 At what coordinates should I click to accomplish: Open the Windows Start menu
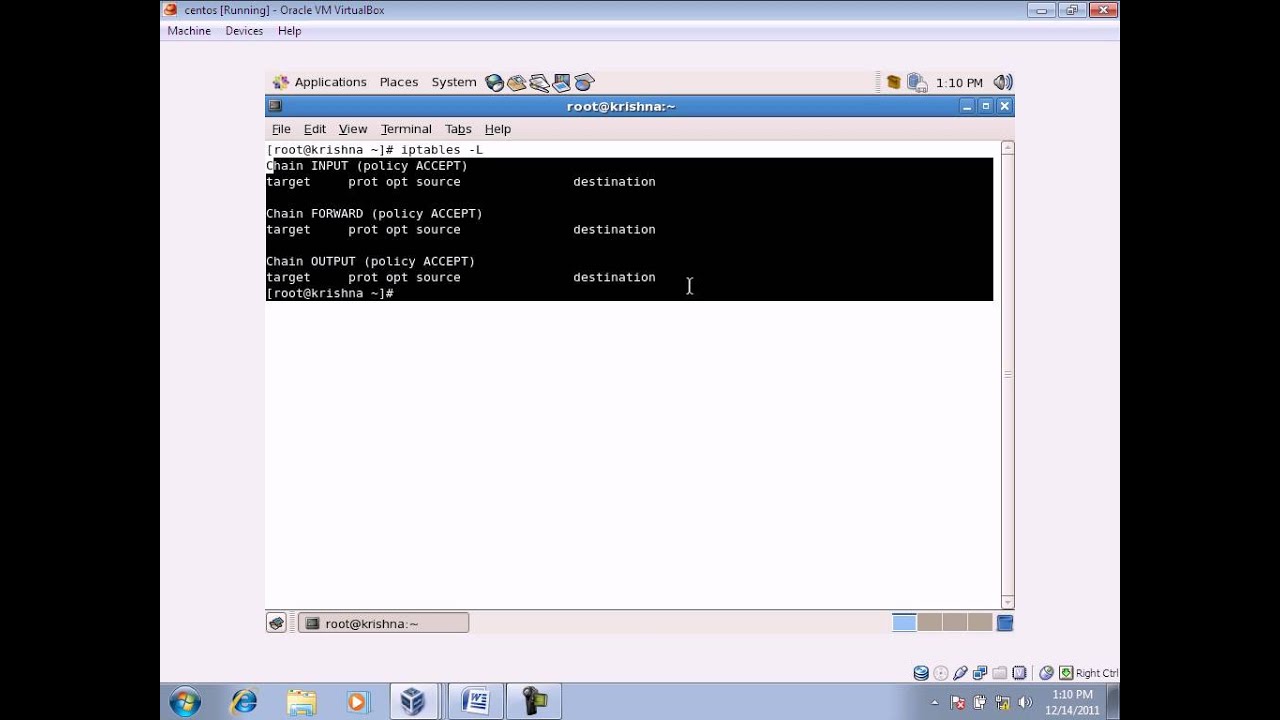point(185,702)
